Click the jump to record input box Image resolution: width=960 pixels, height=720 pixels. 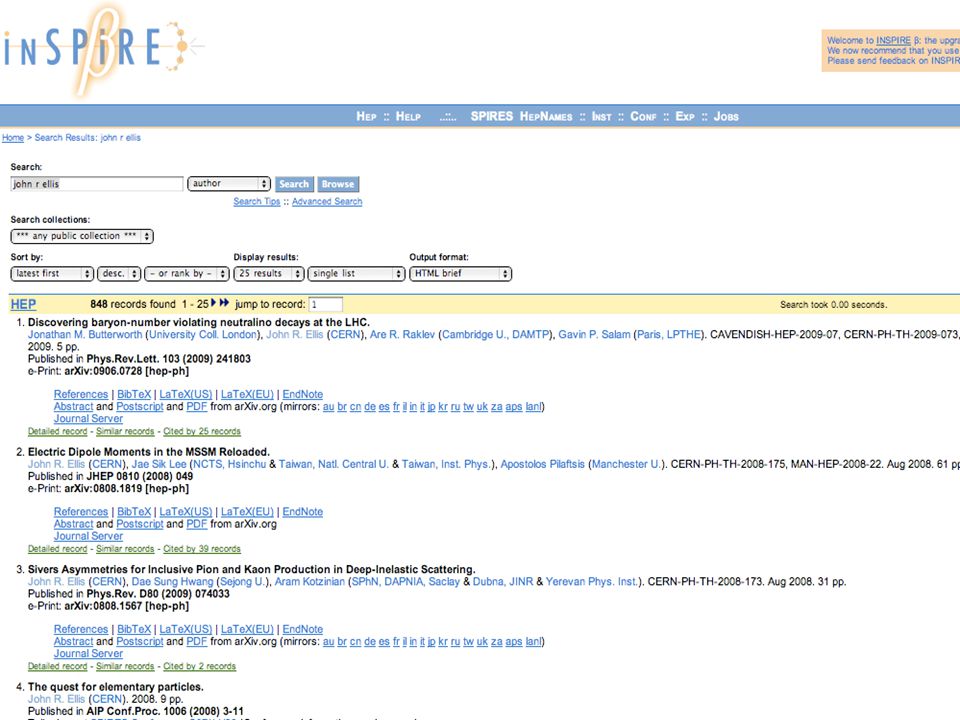click(x=326, y=304)
